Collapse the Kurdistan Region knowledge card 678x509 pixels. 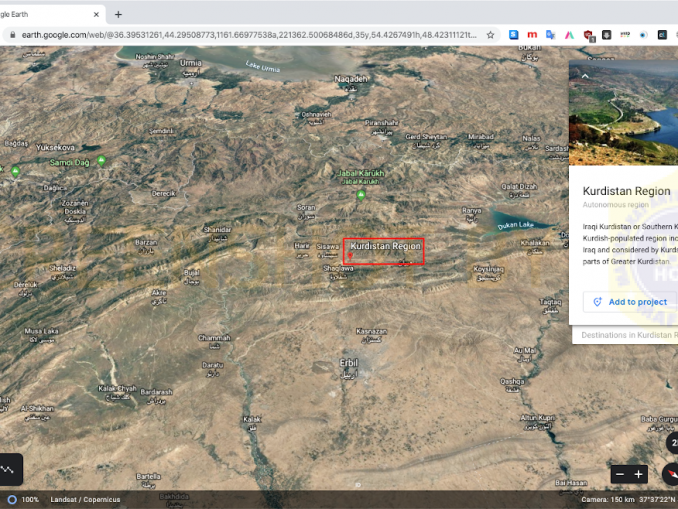tap(585, 76)
